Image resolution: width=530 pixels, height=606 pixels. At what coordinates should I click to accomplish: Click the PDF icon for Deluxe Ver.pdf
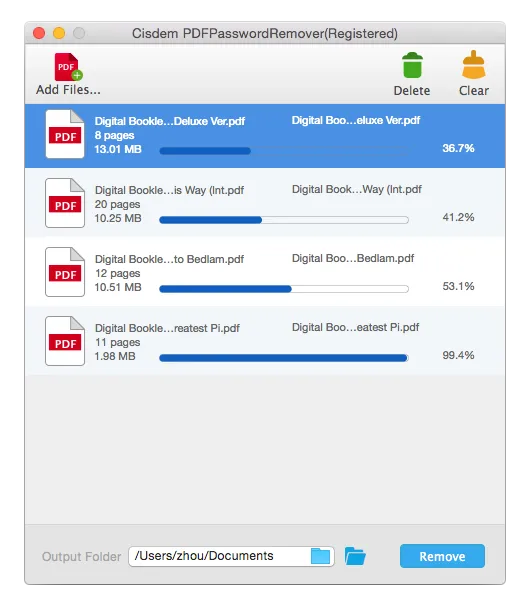click(65, 134)
